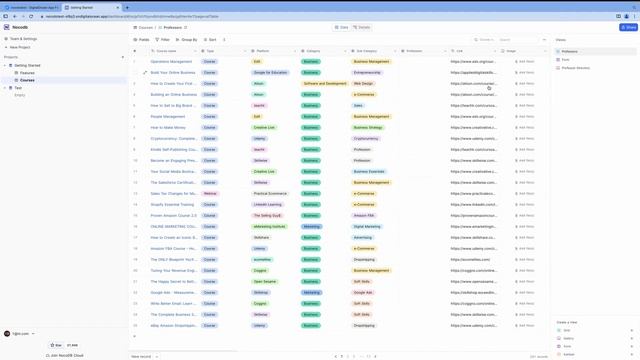Click the table search input field
The width and height of the screenshot is (640, 360).
pyautogui.click(x=518, y=40)
